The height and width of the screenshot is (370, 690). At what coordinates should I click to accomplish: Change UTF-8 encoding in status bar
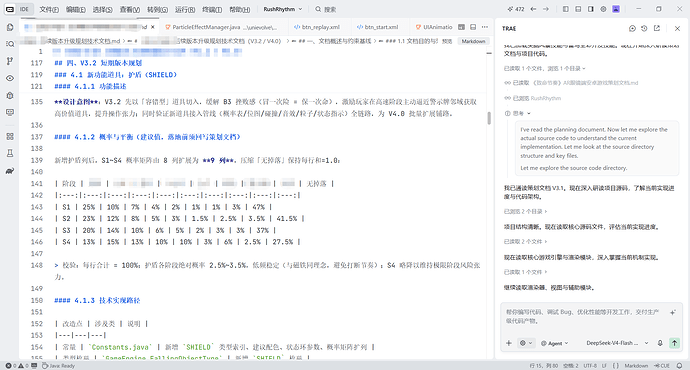click(x=590, y=366)
